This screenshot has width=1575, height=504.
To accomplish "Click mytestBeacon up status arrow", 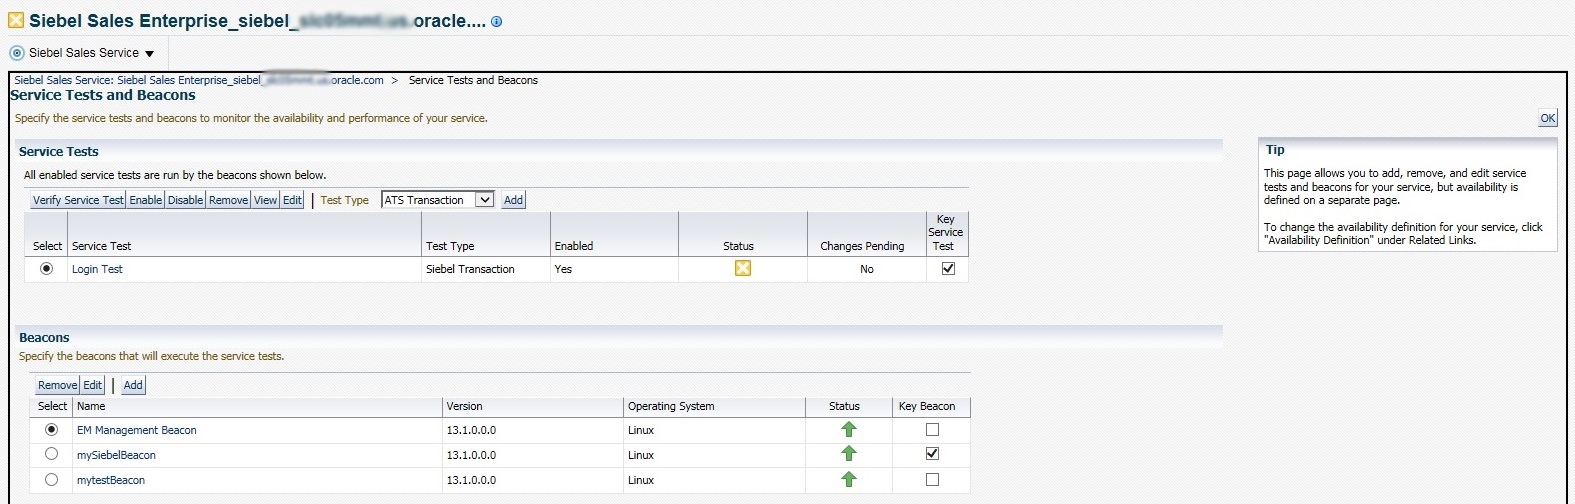I will click(849, 479).
